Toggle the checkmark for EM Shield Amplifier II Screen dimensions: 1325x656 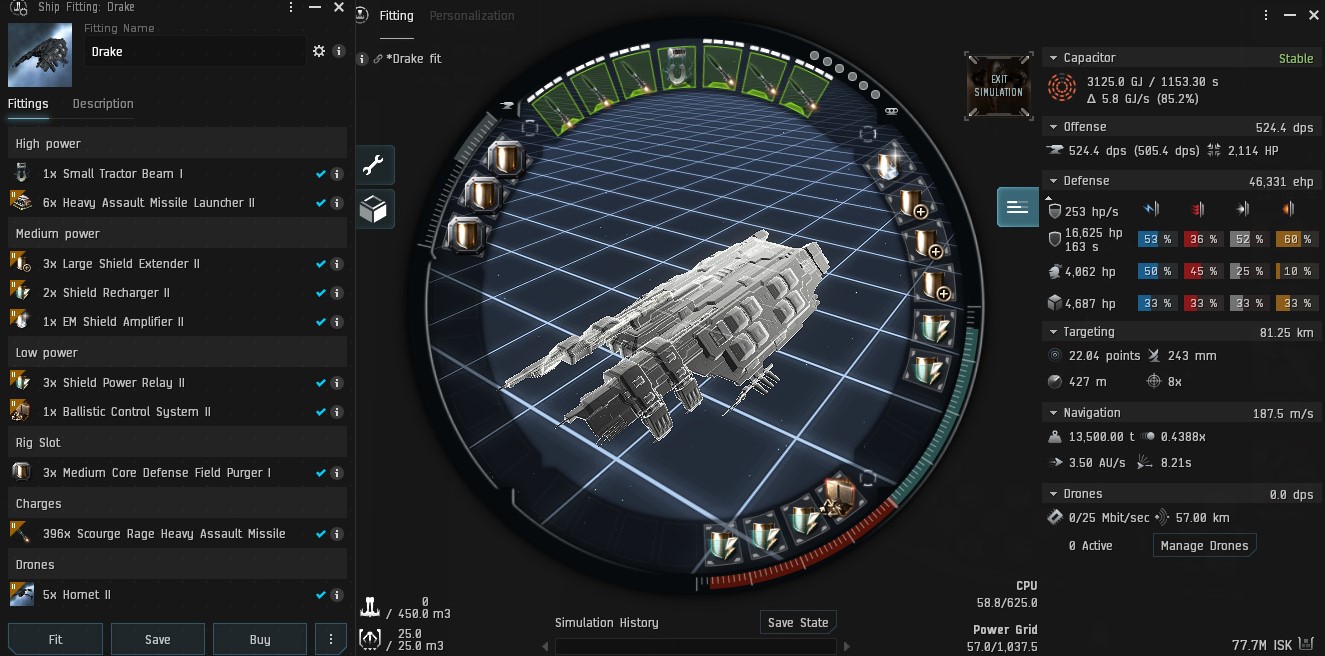click(321, 322)
